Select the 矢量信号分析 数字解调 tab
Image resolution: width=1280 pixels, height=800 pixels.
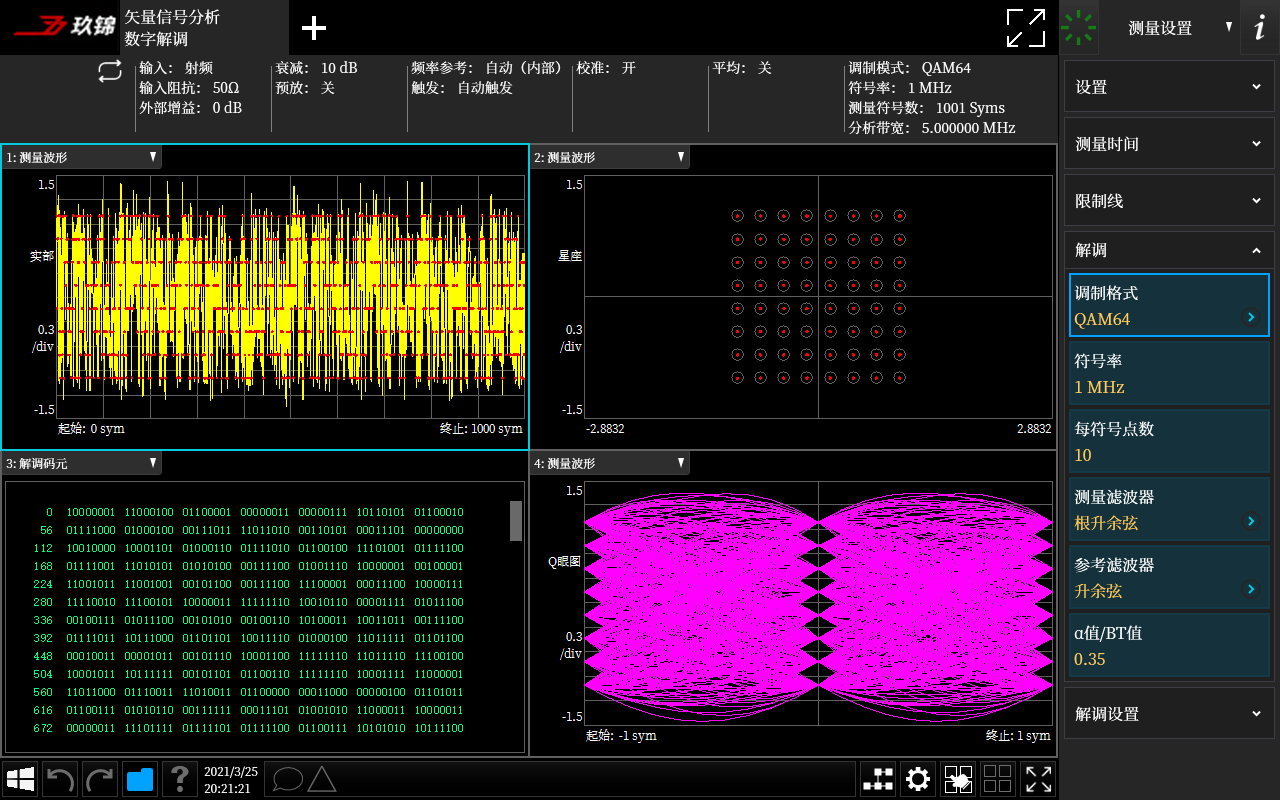[x=204, y=28]
